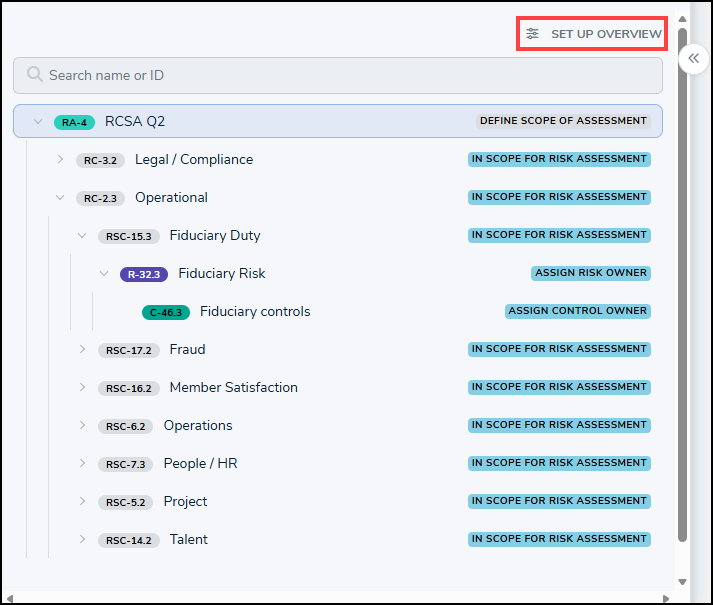Click the RC-2.3 ID badge
Viewport: 713px width, 605px height.
100,198
